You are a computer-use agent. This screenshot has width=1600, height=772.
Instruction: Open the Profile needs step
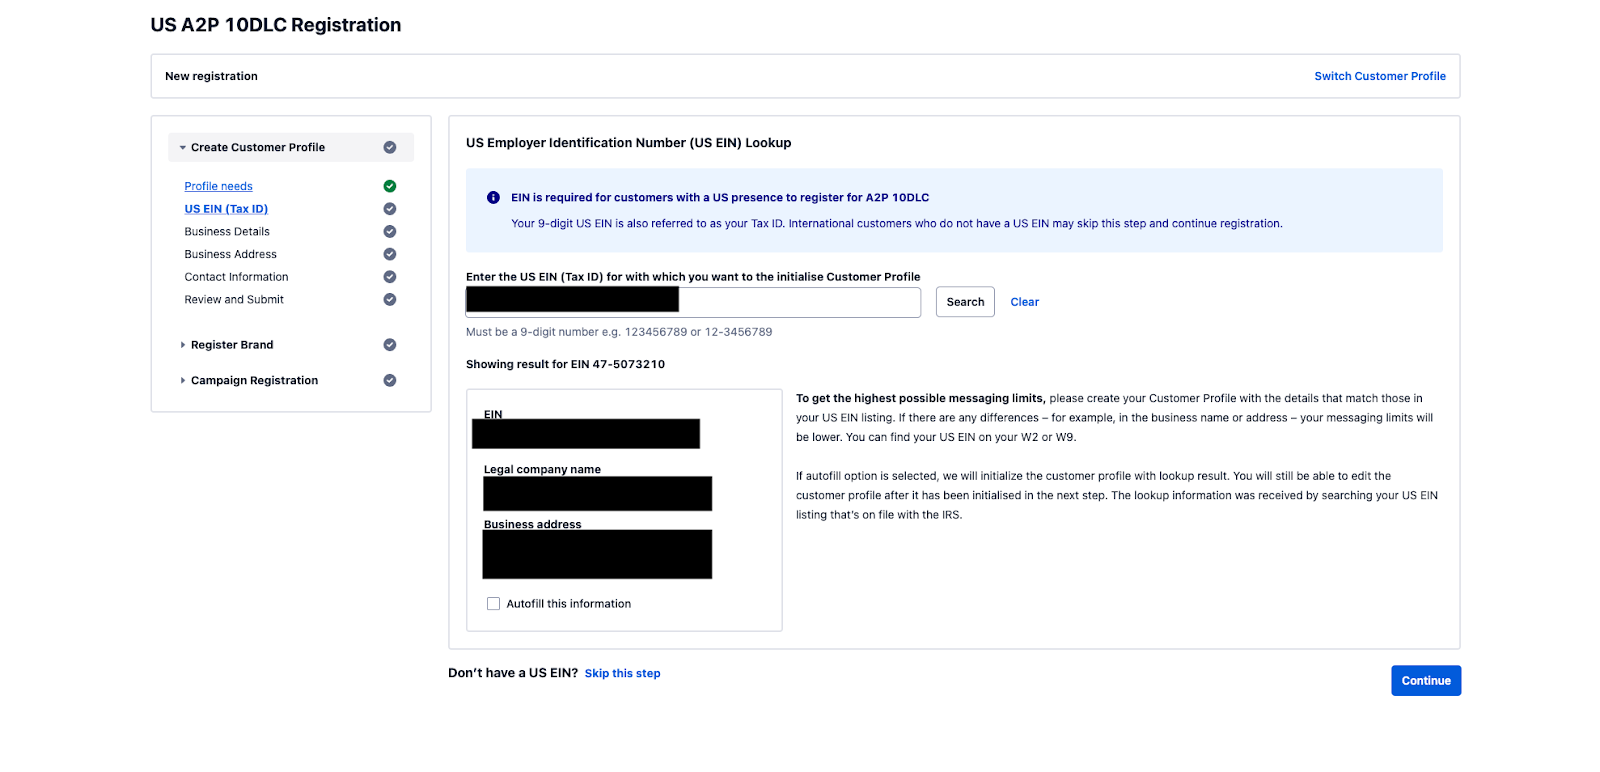(218, 186)
